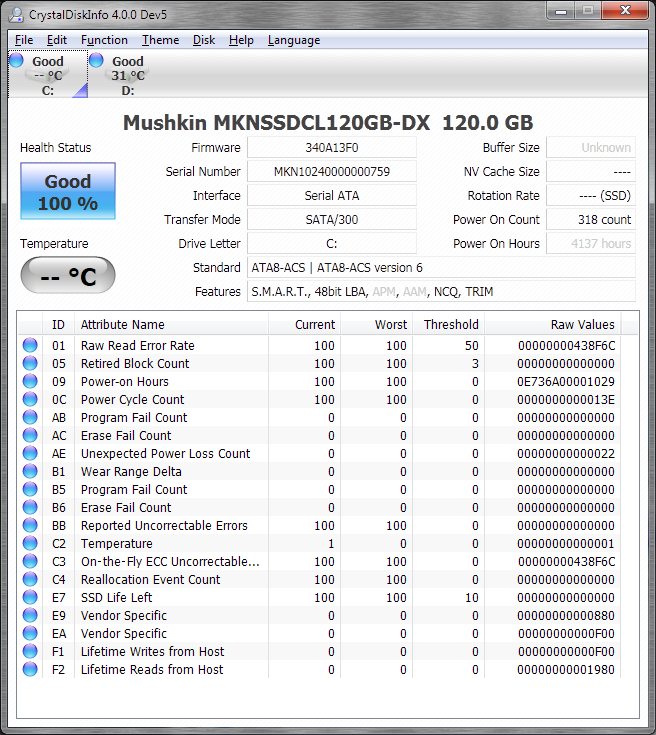Click the Firmware field 340A13F0
Image resolution: width=656 pixels, height=735 pixels.
tap(332, 148)
